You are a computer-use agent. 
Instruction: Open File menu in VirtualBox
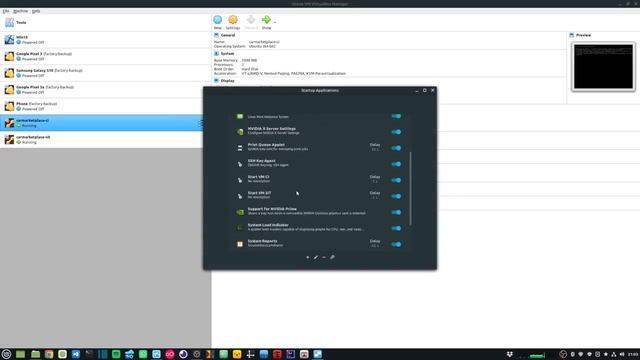tap(6, 11)
